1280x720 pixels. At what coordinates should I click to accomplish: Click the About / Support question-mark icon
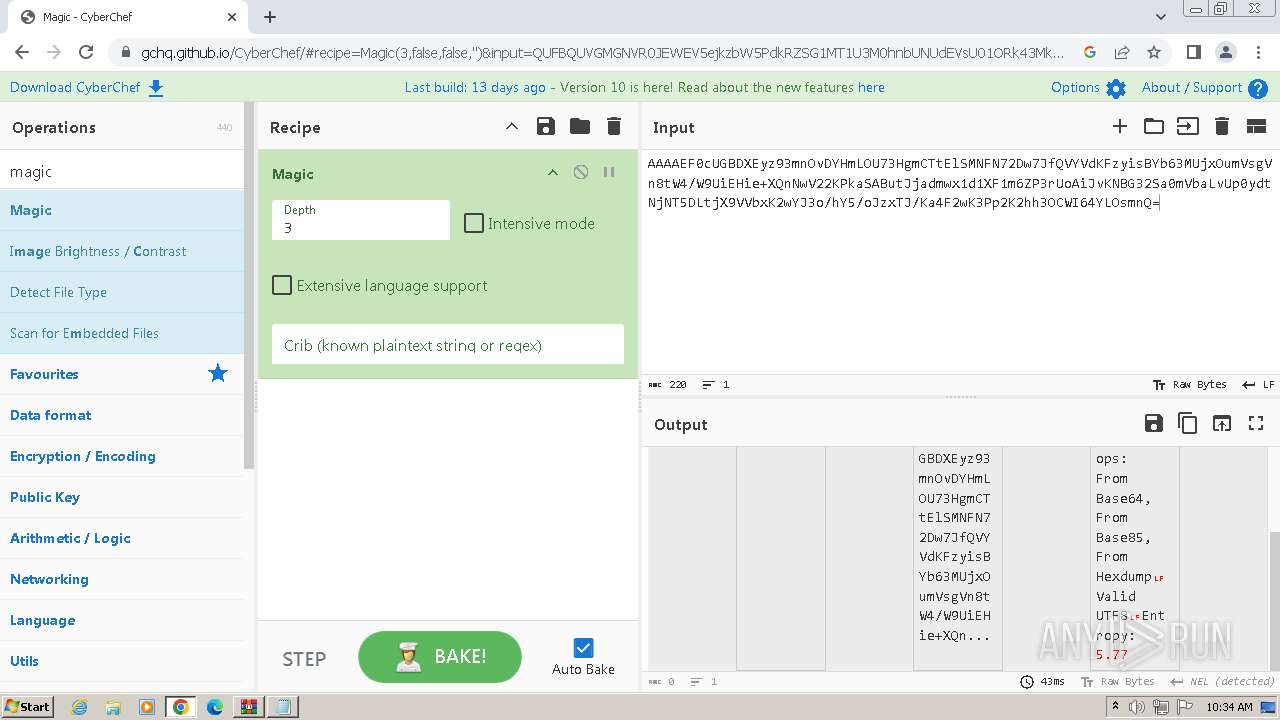click(1258, 88)
